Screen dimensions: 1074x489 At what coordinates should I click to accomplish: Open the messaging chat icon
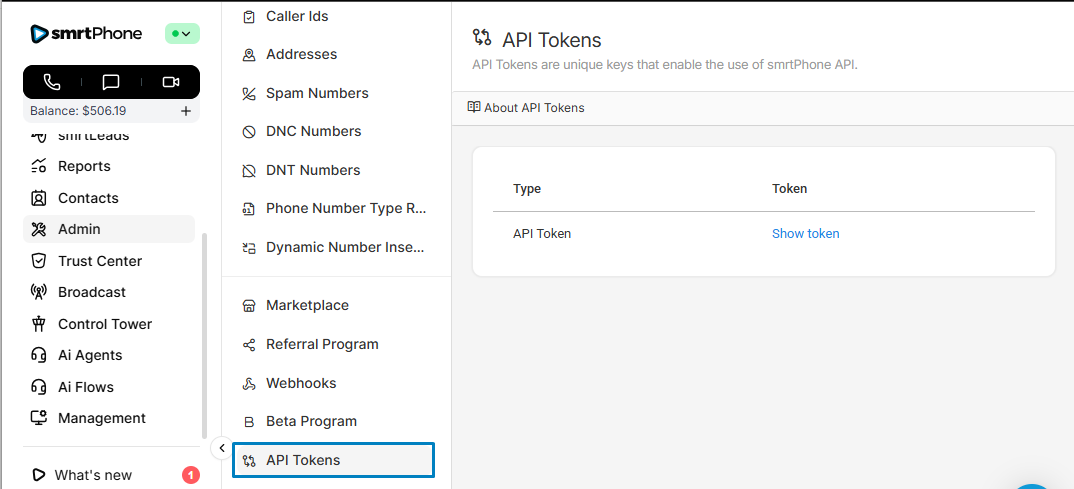click(111, 82)
